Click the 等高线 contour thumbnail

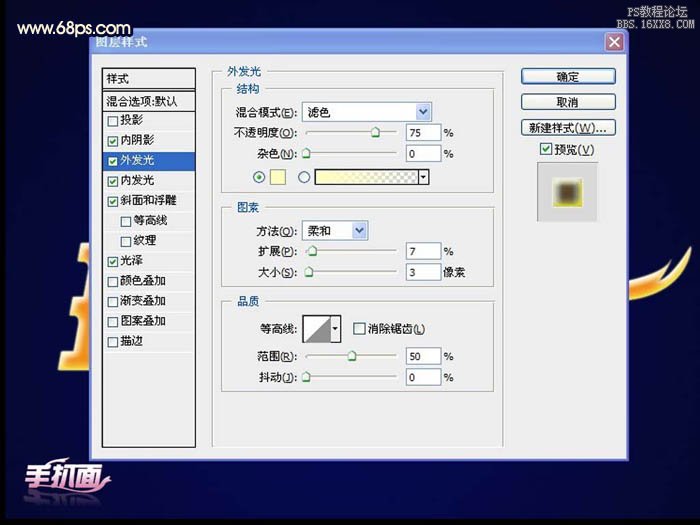click(x=317, y=329)
